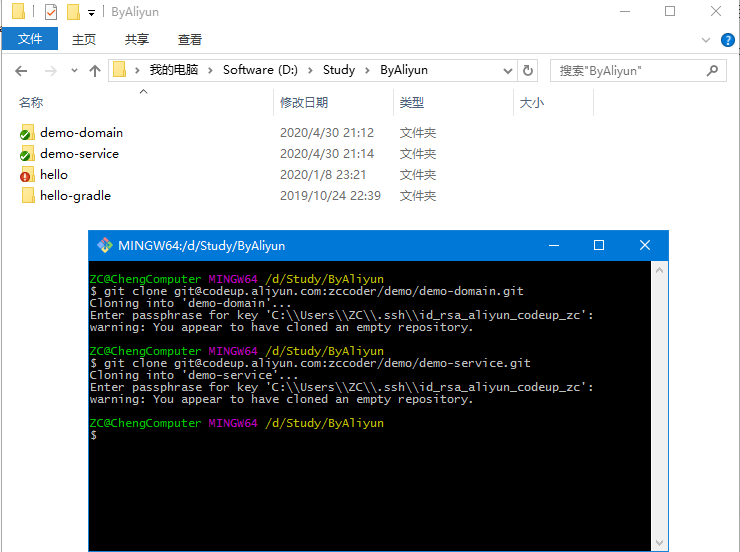Close the ByAliyun Explorer window
This screenshot has height=552, width=740.
[x=715, y=11]
